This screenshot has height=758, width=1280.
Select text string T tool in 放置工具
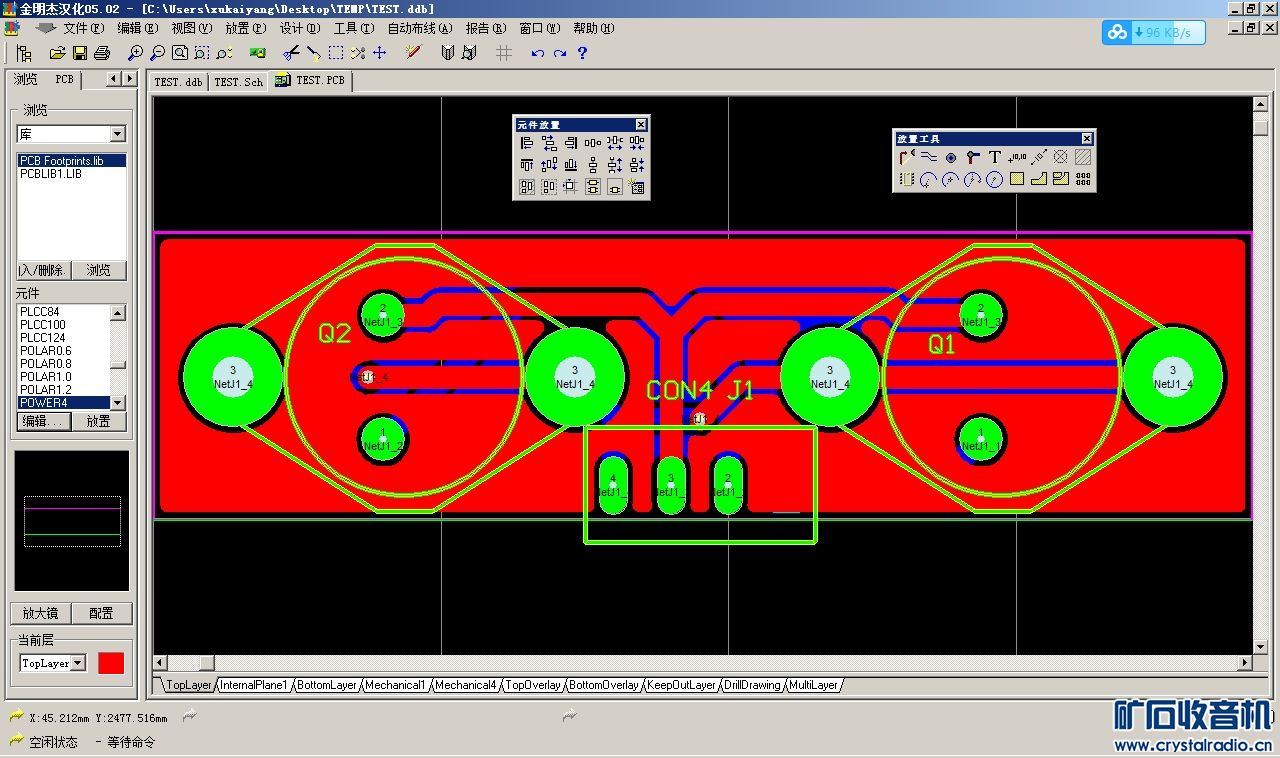(x=995, y=157)
